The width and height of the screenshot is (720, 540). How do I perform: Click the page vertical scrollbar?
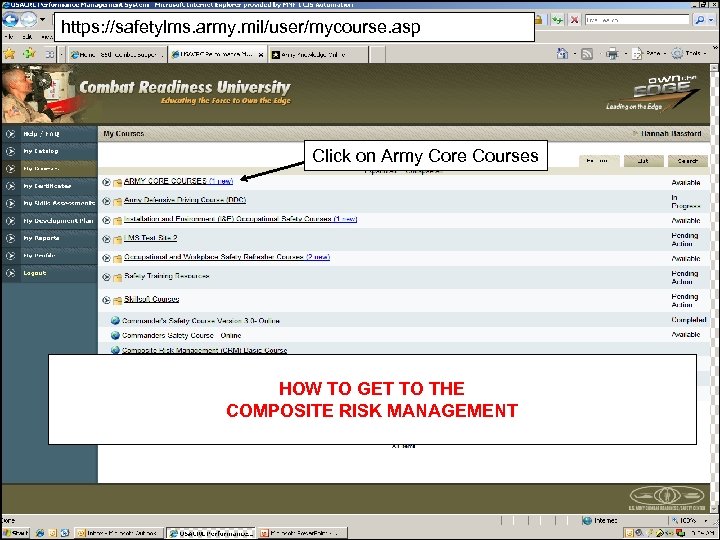coord(714,289)
